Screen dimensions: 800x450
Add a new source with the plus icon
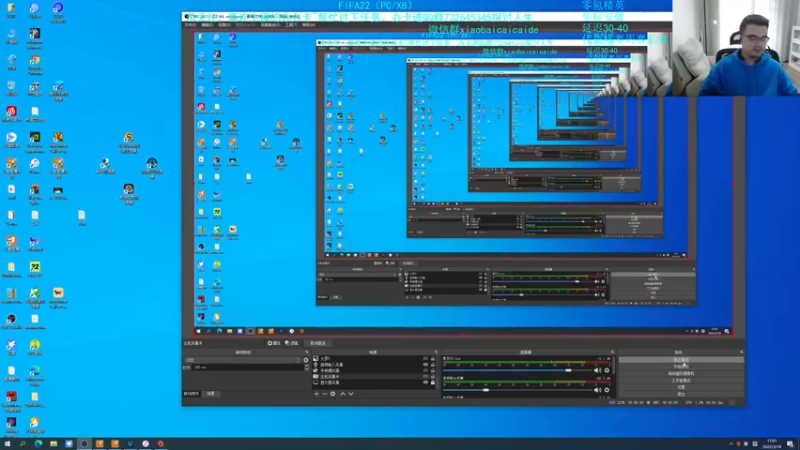click(316, 394)
